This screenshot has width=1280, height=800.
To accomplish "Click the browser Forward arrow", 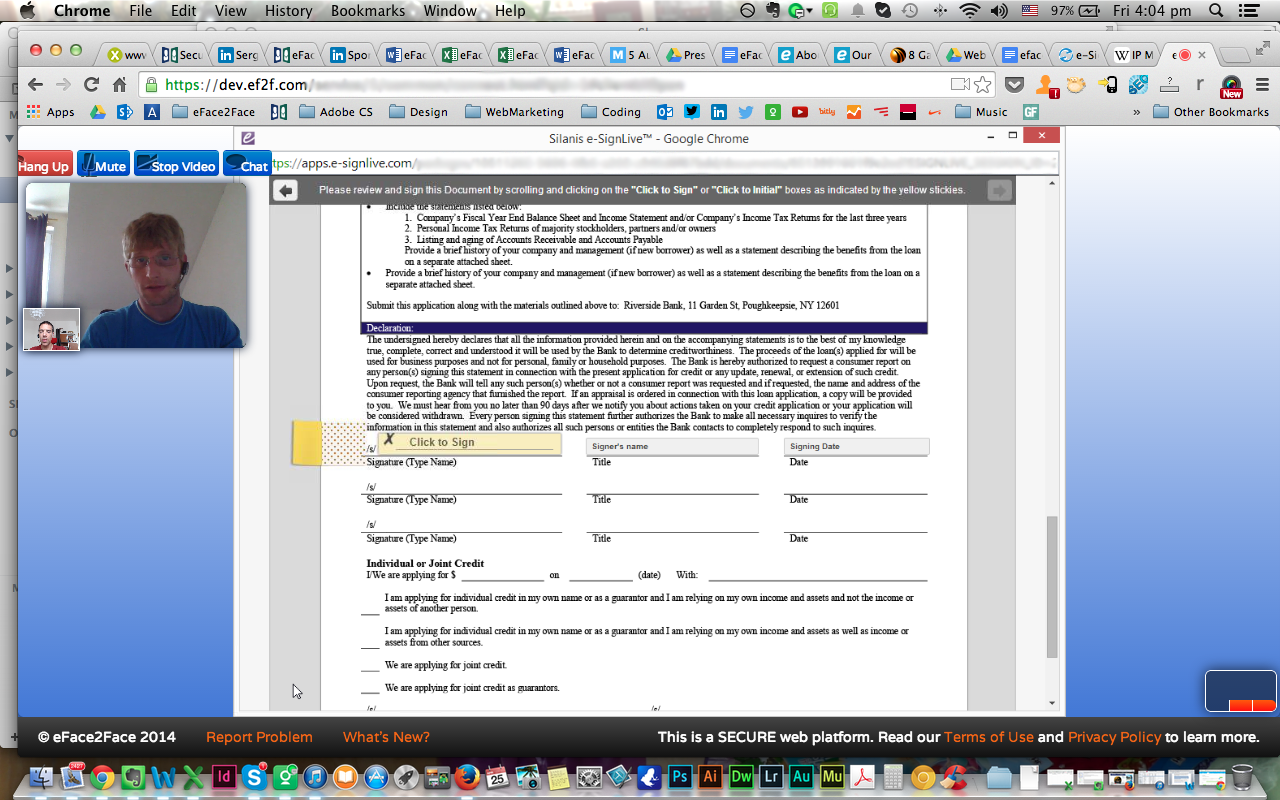I will pyautogui.click(x=63, y=85).
